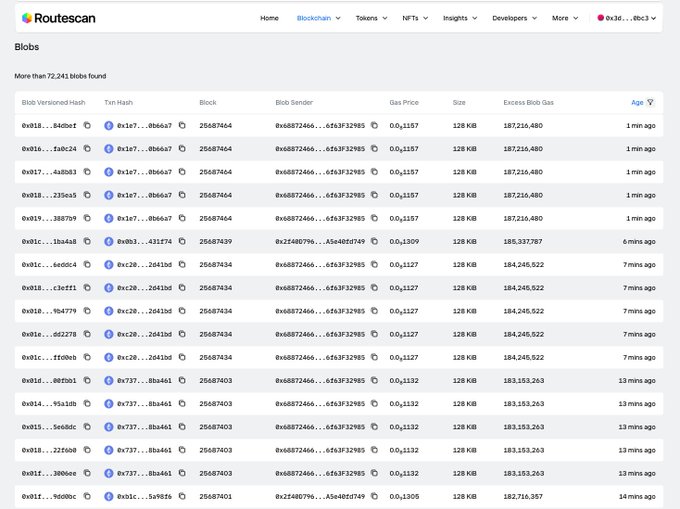This screenshot has height=509, width=680.
Task: Click the Gas Price column header
Action: (404, 102)
